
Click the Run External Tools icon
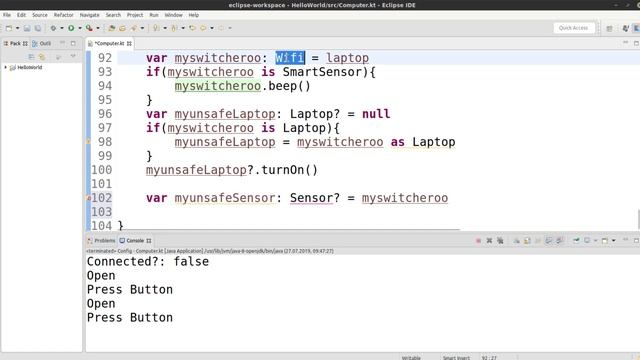coord(89,28)
